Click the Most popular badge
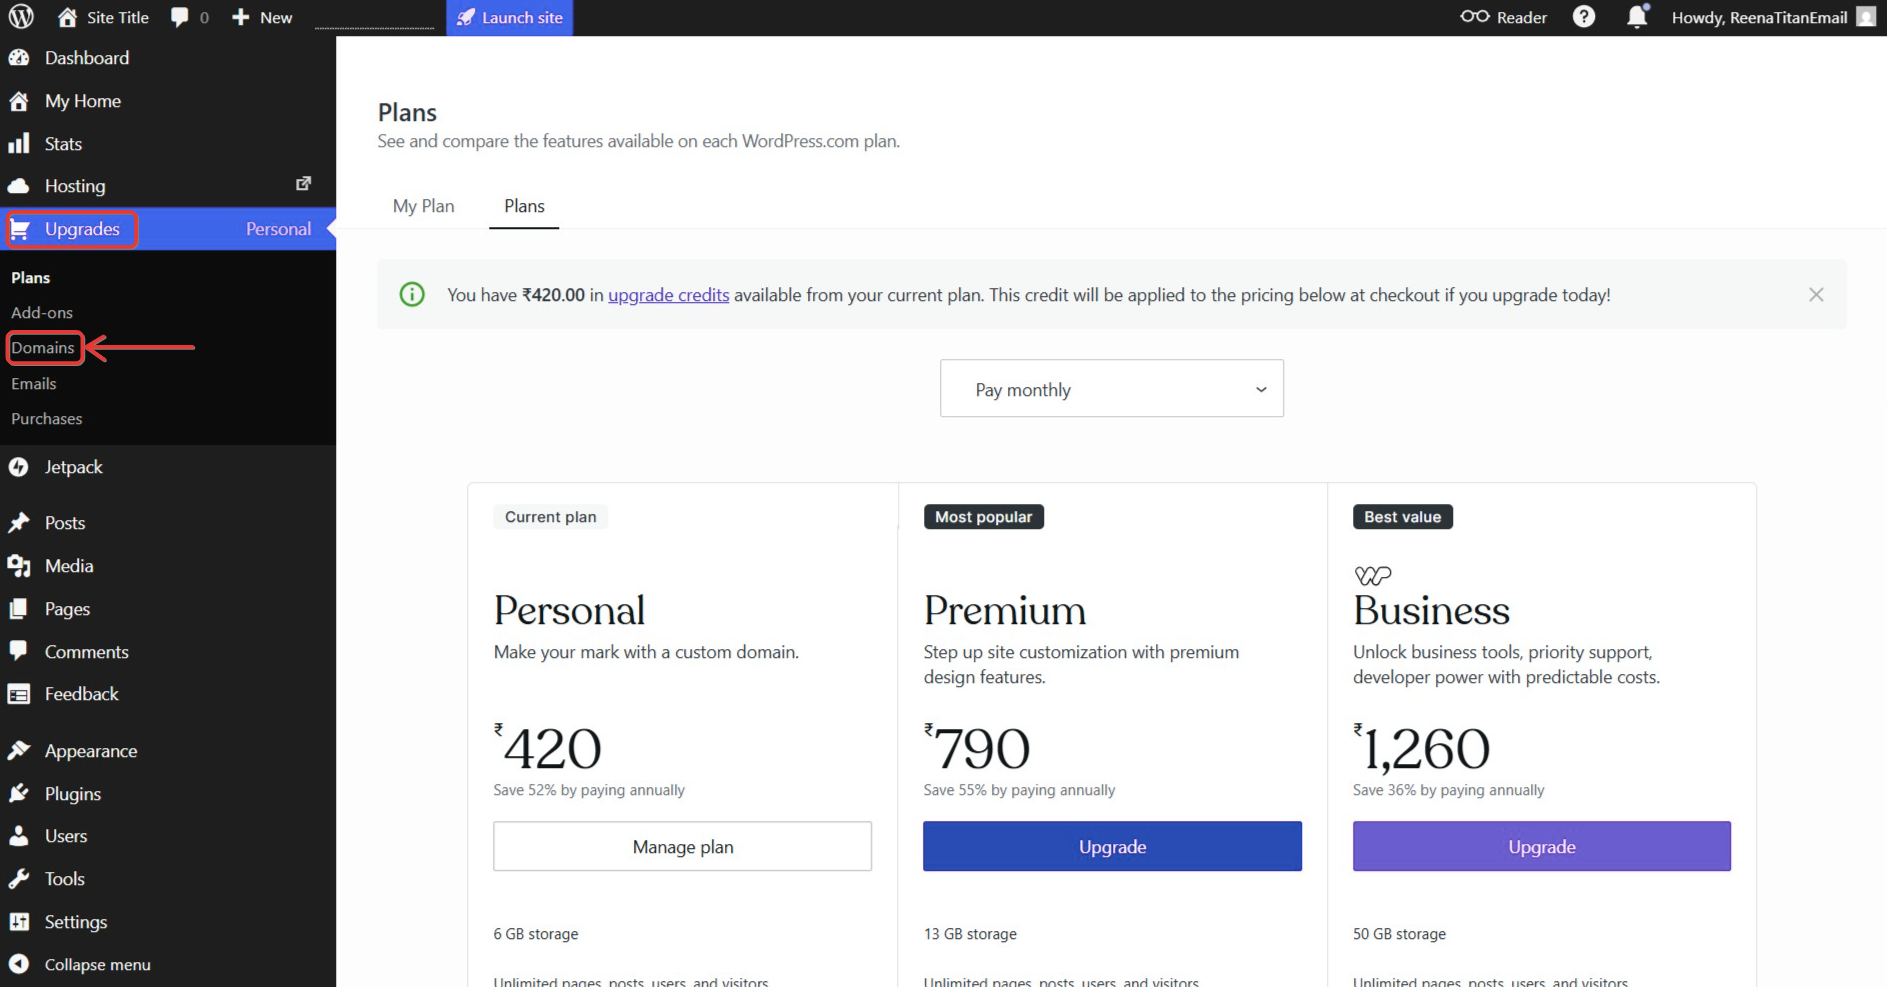1887x987 pixels. [984, 517]
